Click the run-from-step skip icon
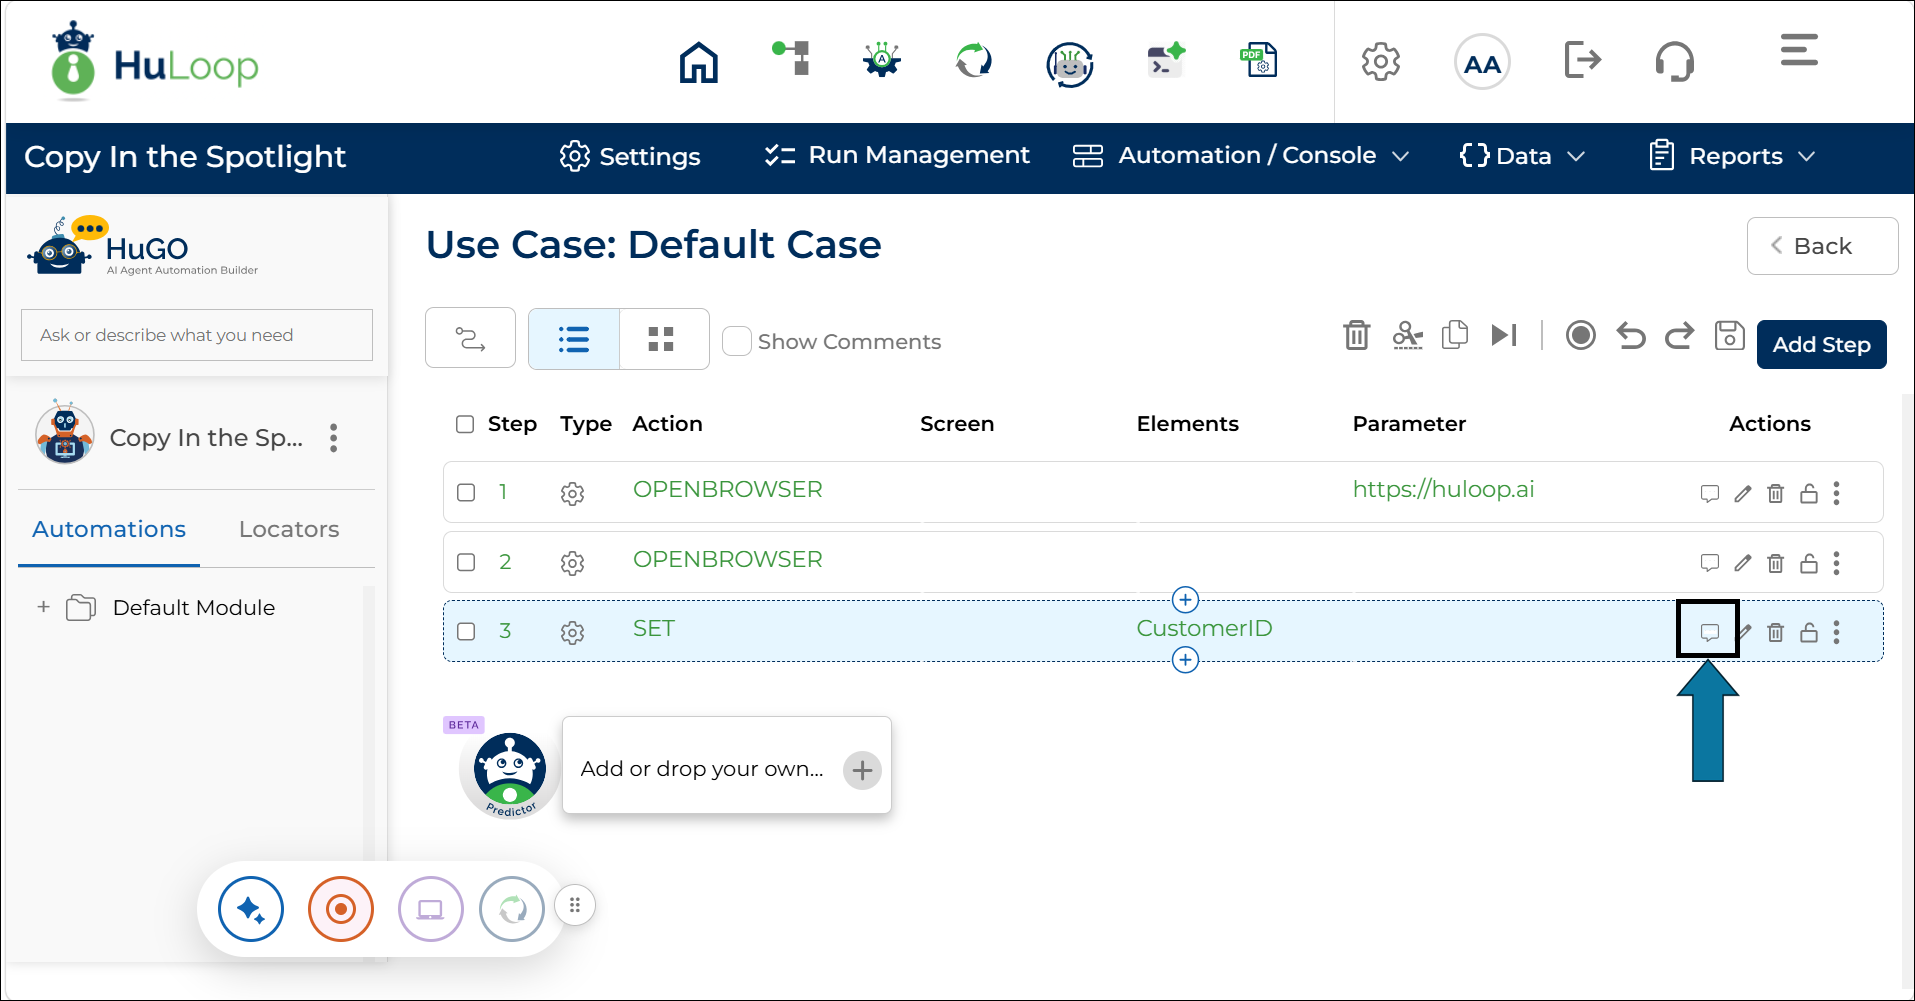This screenshot has height=1001, width=1915. click(x=1504, y=335)
